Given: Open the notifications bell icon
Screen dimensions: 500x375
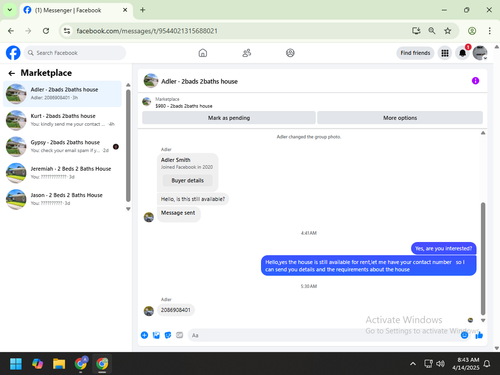Looking at the screenshot, I should (x=462, y=53).
